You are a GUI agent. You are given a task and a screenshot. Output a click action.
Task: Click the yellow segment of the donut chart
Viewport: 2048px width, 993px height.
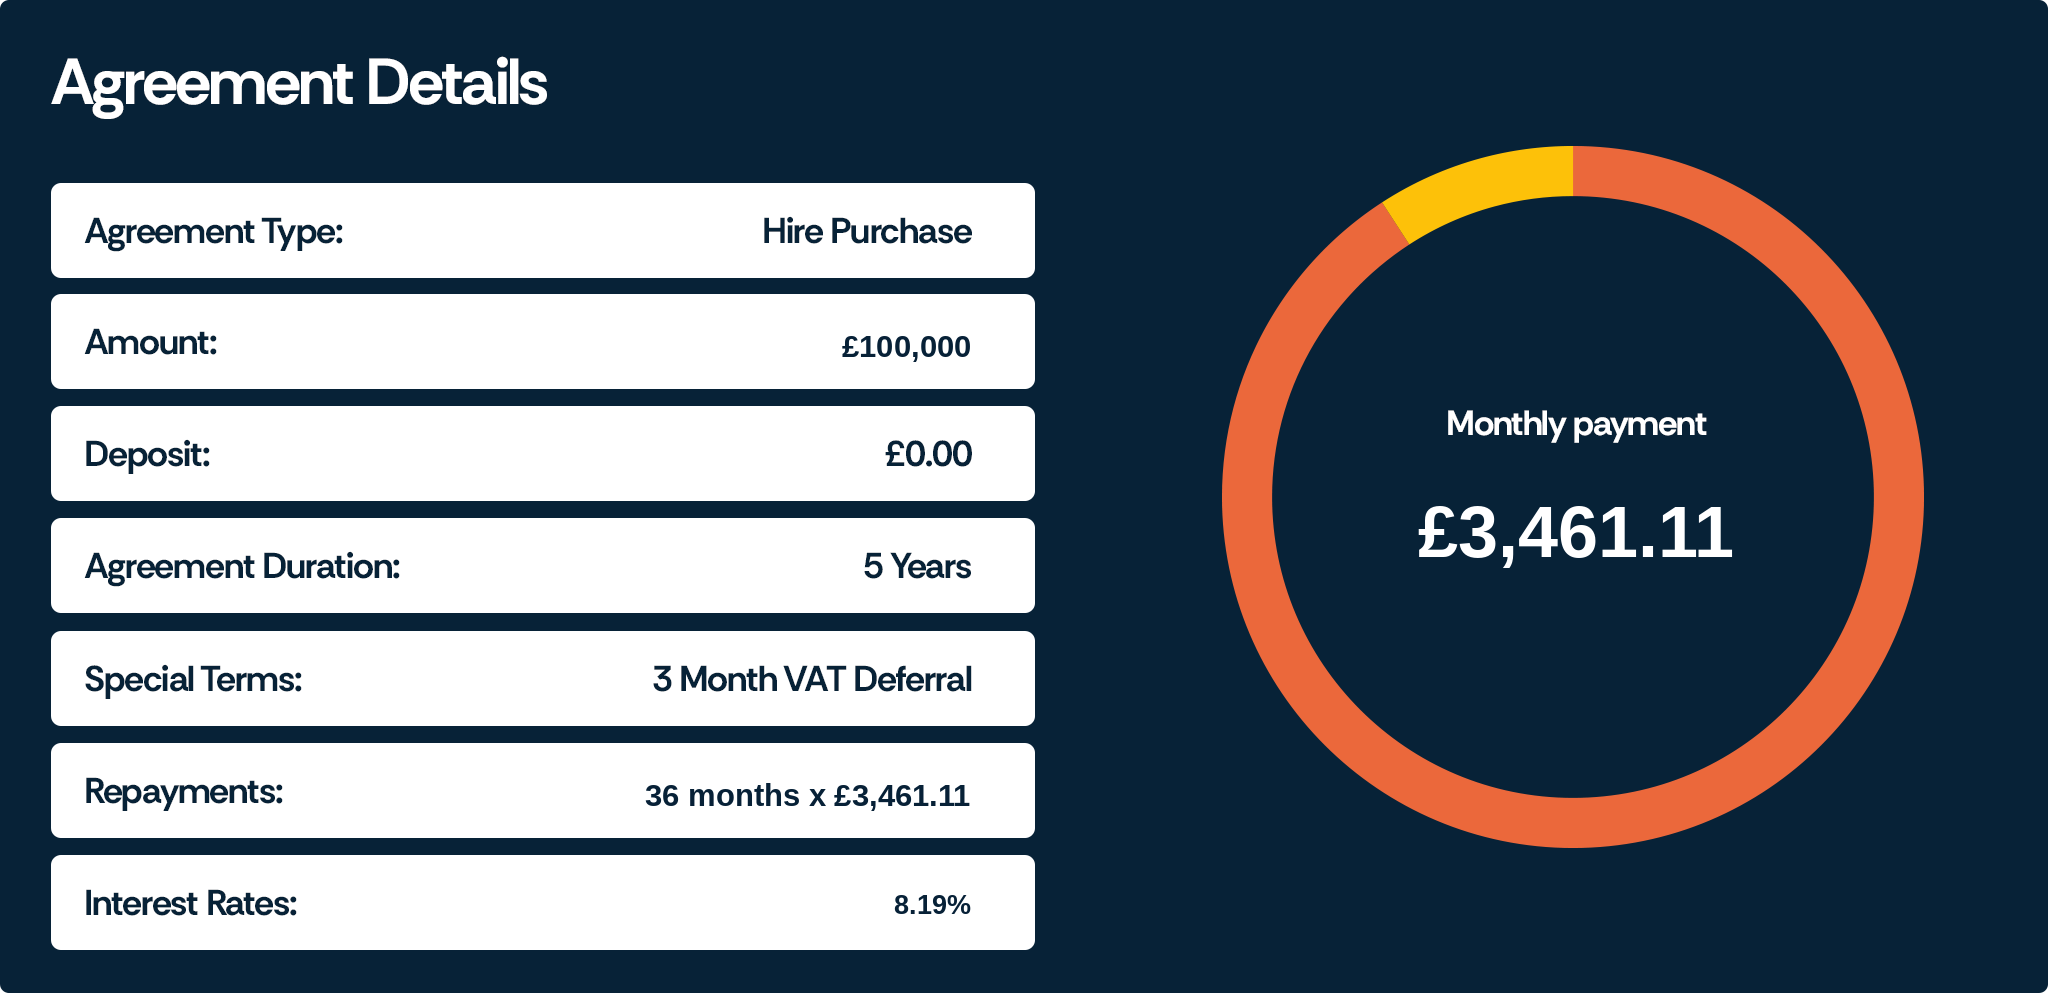[1480, 186]
